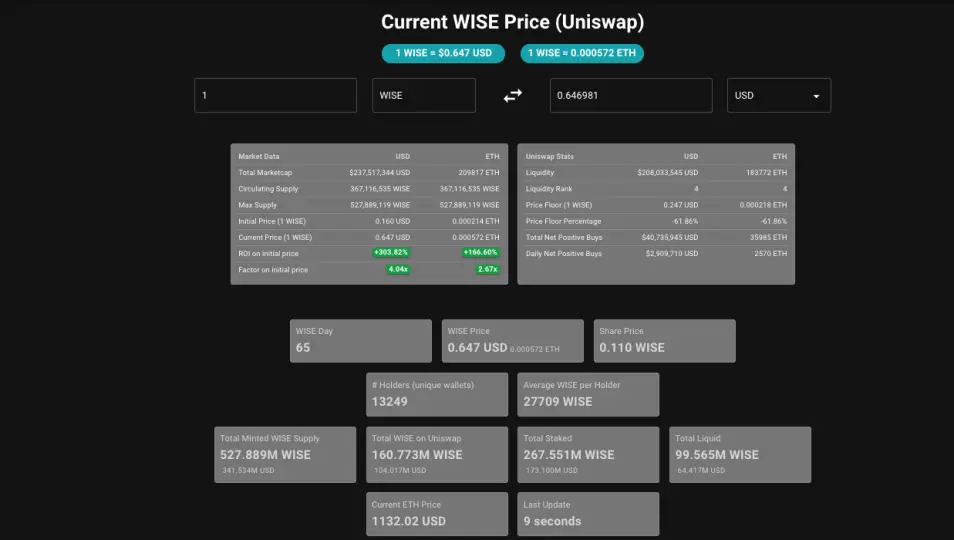Click the 4.04x factor badge
The width and height of the screenshot is (954, 540).
(399, 269)
